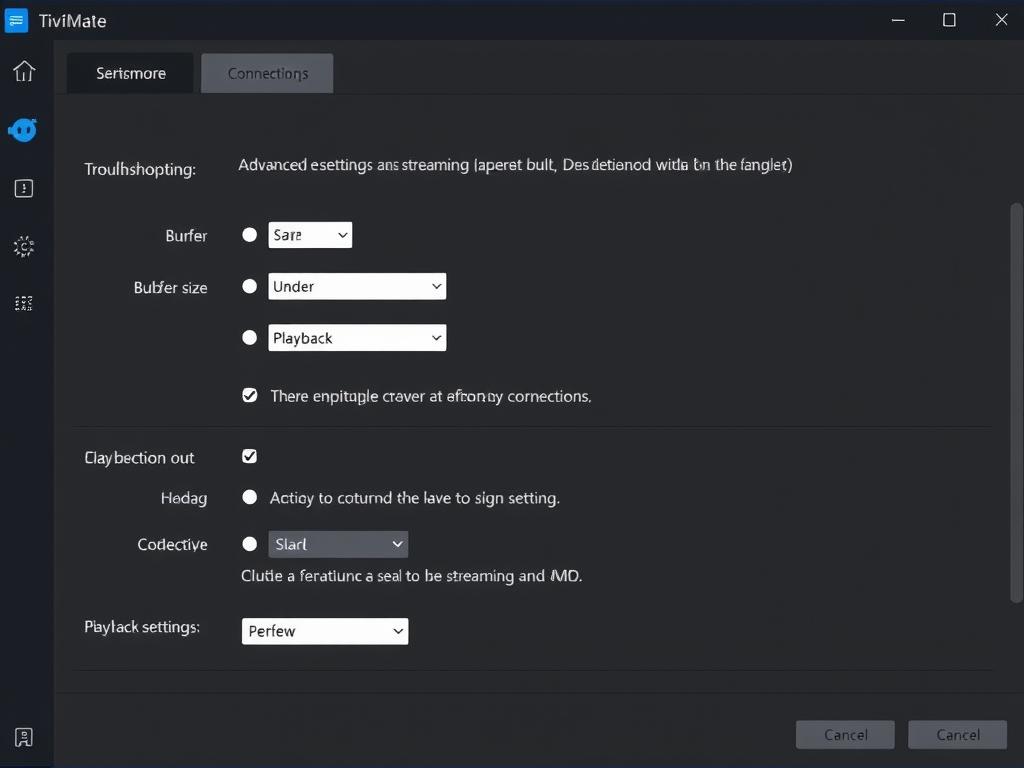Image resolution: width=1024 pixels, height=768 pixels.
Task: Enable the 'Claybection out' checkbox
Action: pyautogui.click(x=249, y=456)
